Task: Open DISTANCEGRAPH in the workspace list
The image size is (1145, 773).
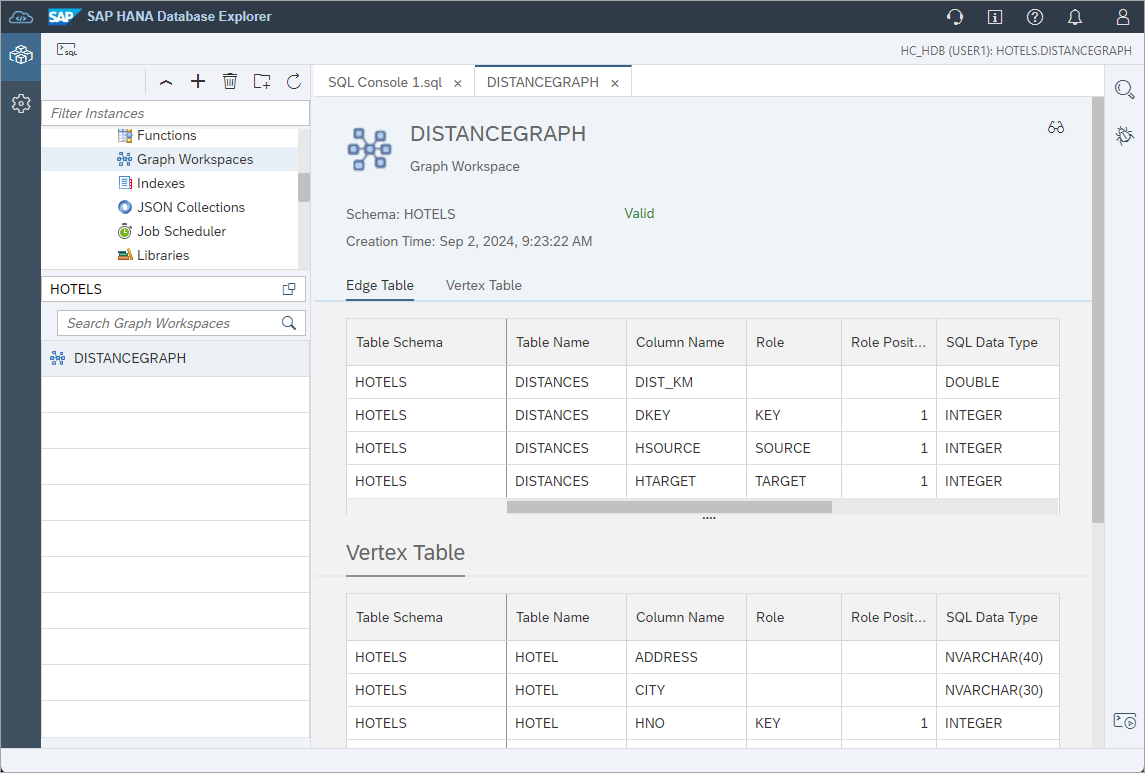Action: pos(175,358)
